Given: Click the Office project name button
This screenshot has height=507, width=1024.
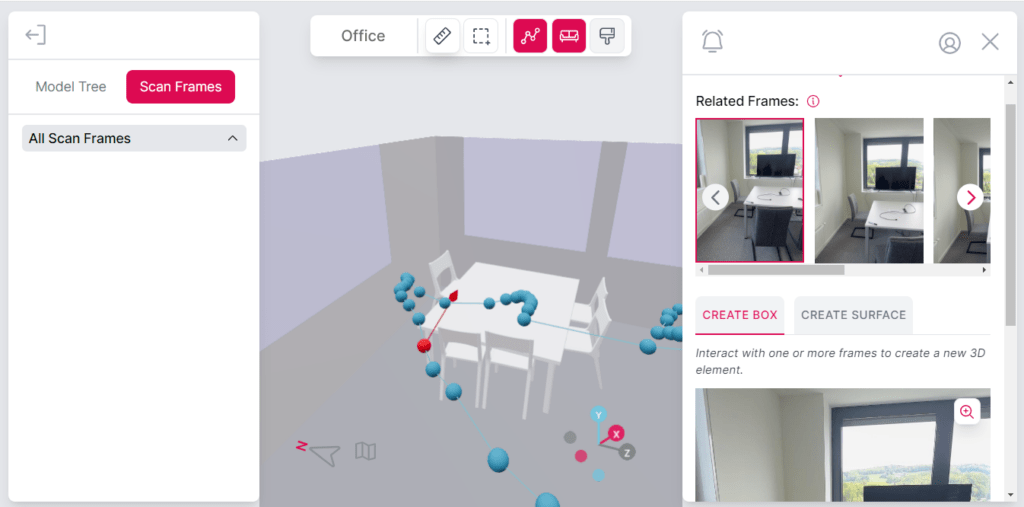Looking at the screenshot, I should (x=363, y=36).
